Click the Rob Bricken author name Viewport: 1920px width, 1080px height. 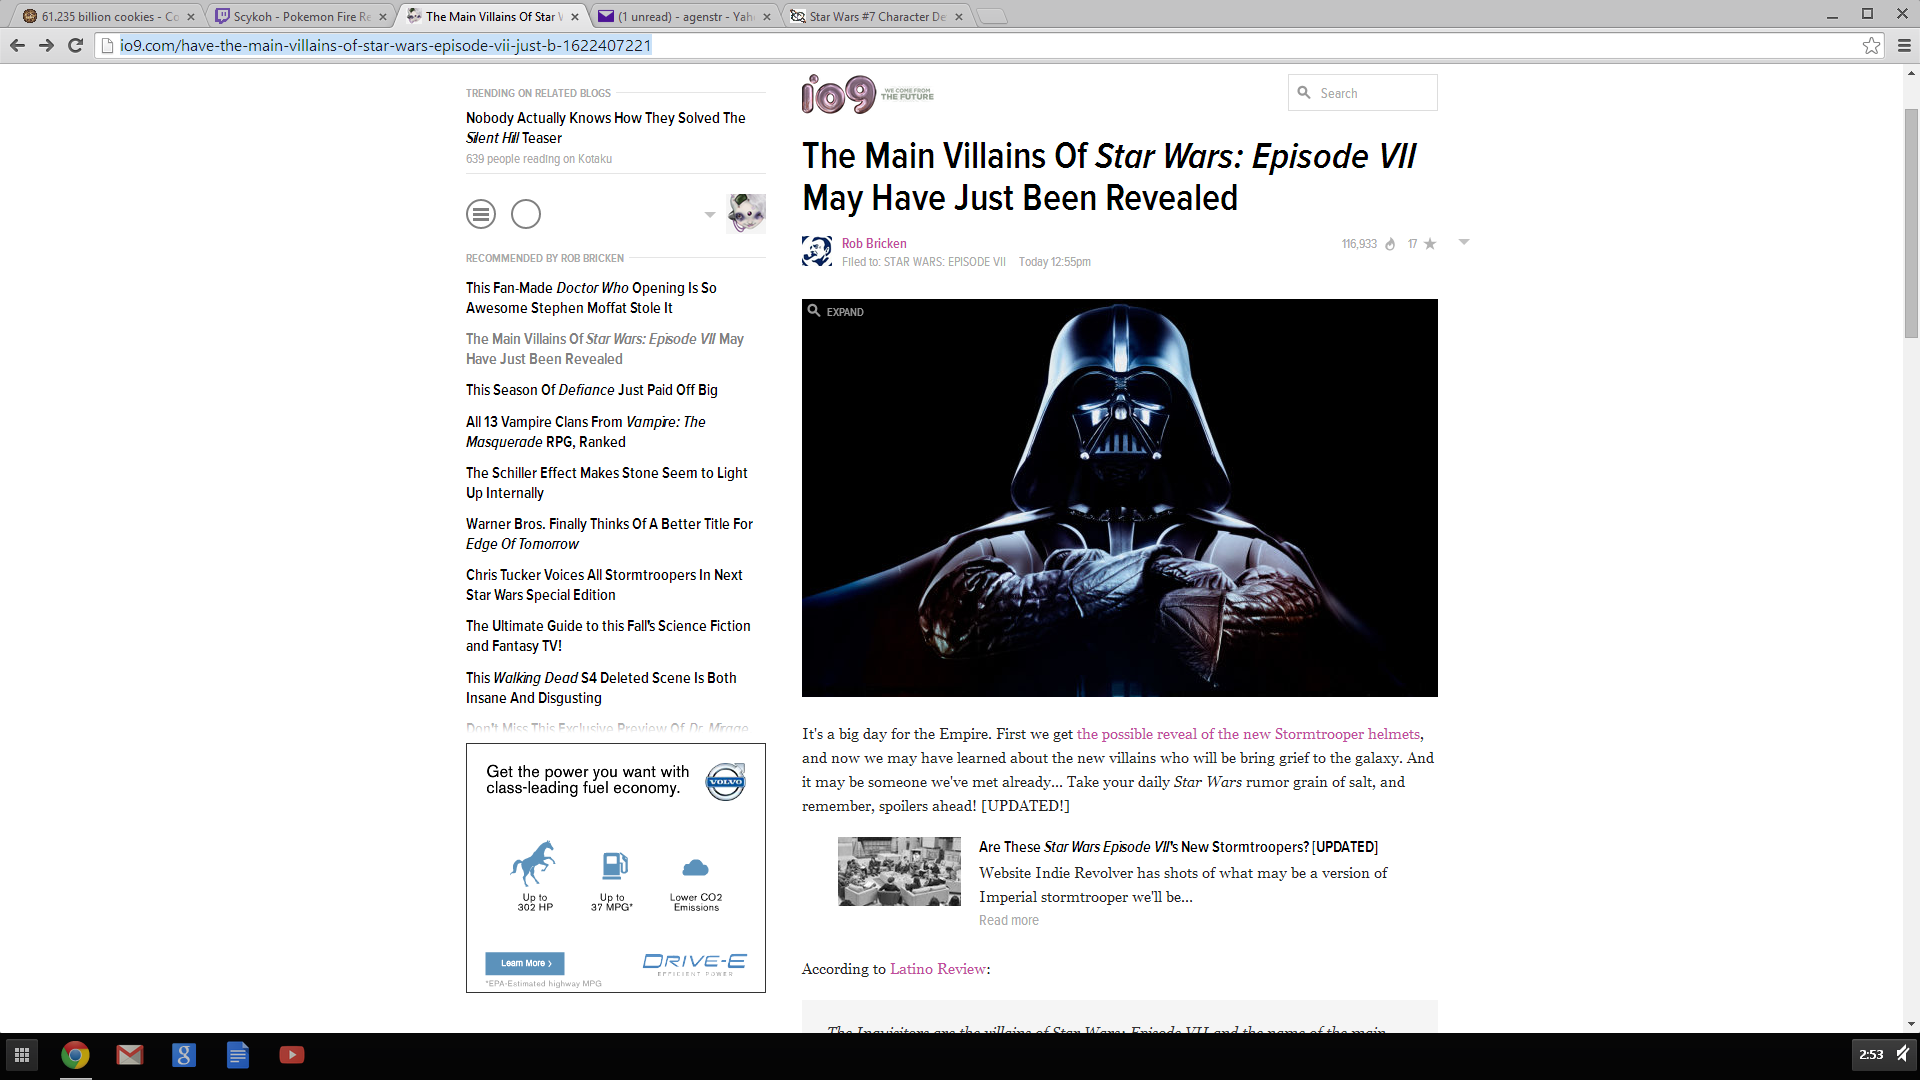pos(874,243)
